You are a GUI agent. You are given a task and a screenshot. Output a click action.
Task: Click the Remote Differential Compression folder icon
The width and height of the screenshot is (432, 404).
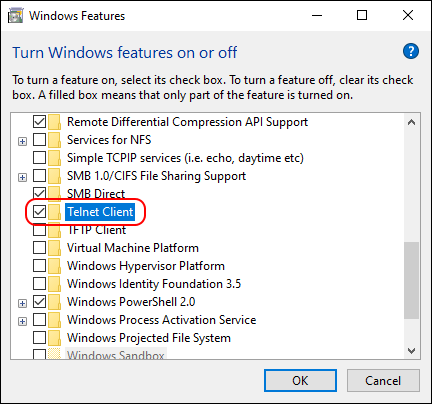coord(54,122)
